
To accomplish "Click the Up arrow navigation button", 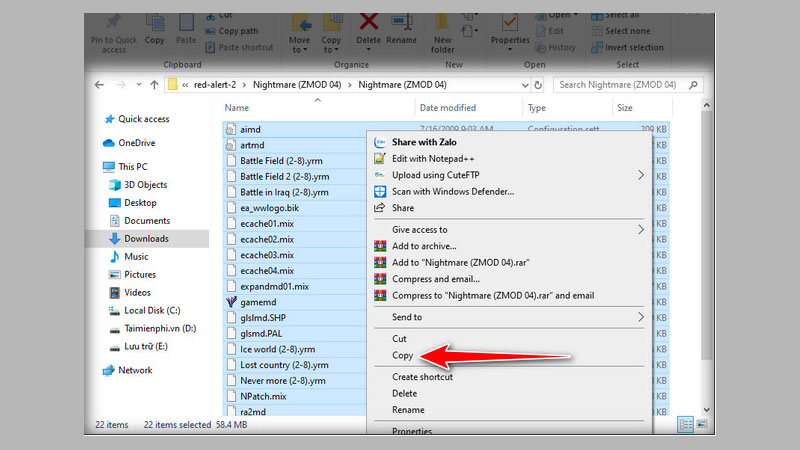I will (154, 85).
